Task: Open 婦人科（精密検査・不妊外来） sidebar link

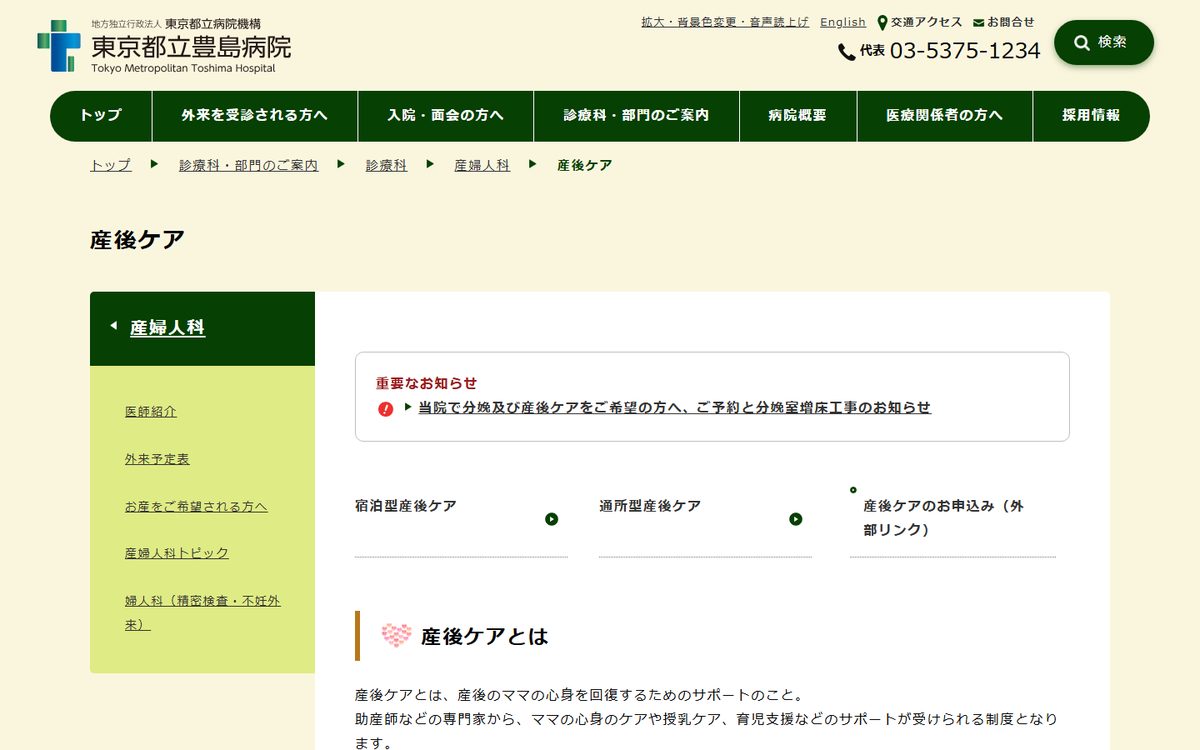Action: pyautogui.click(x=203, y=612)
